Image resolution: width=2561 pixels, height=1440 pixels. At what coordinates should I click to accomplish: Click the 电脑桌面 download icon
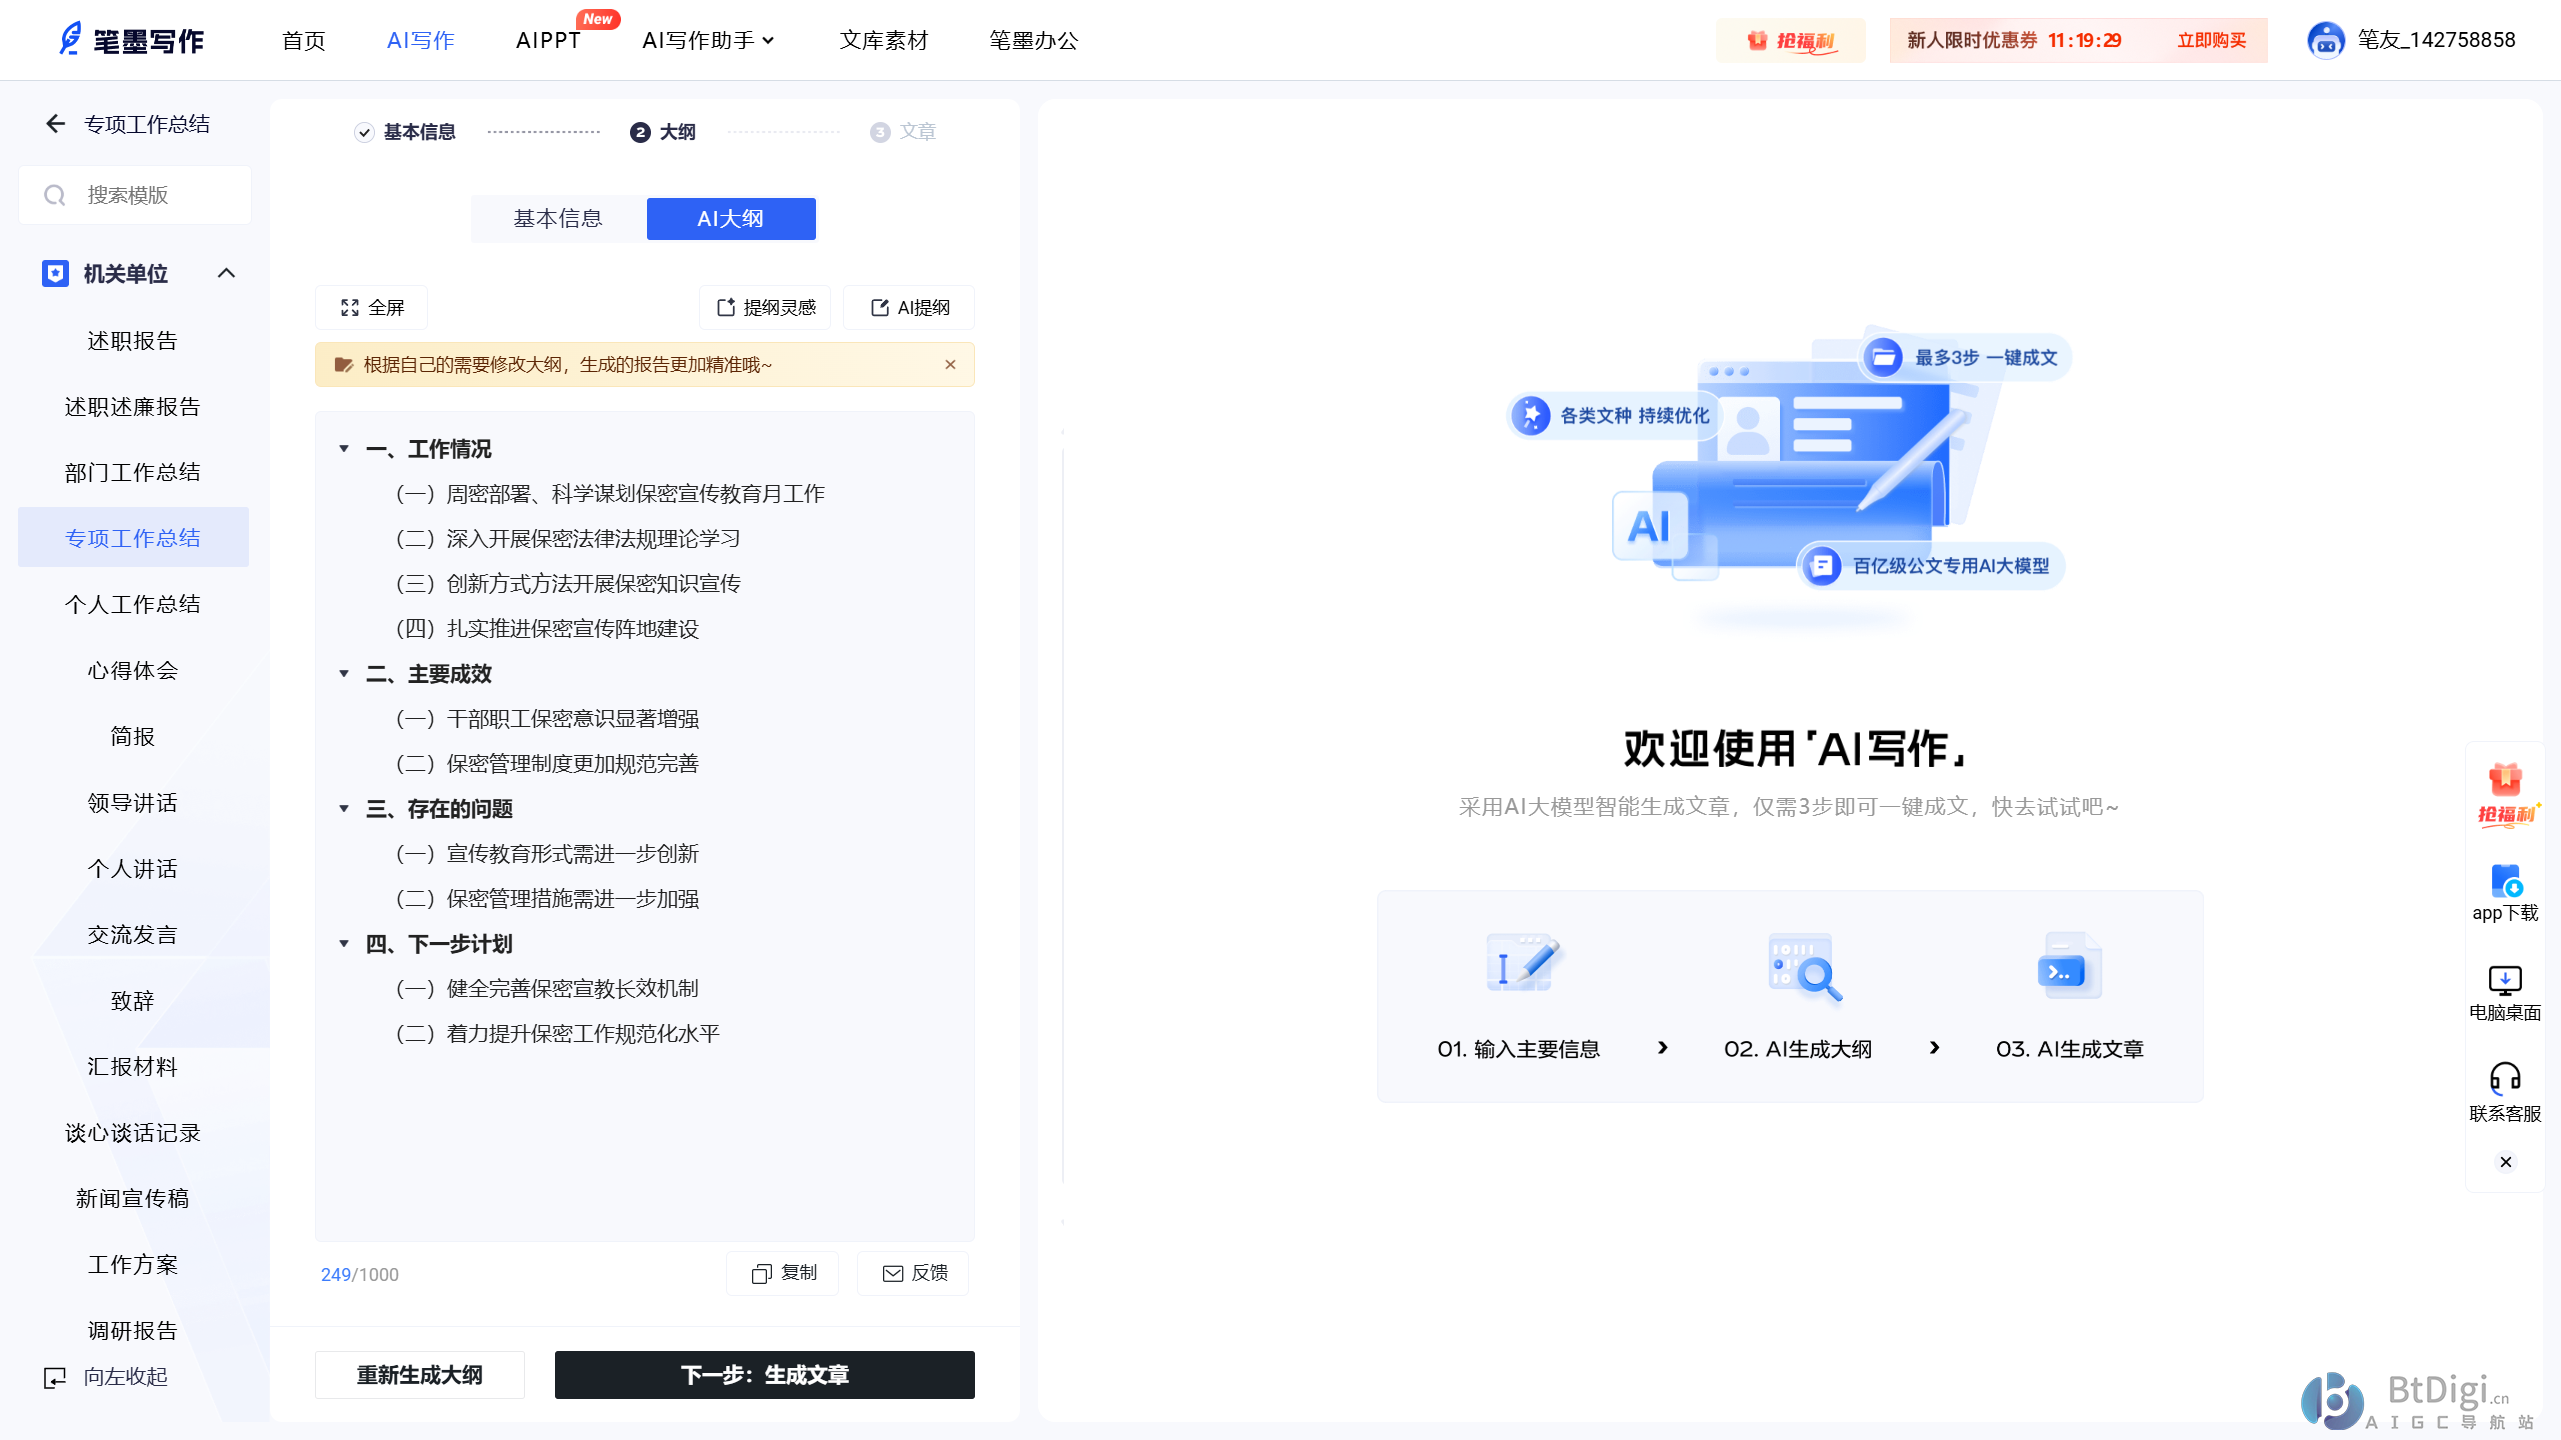(2505, 980)
